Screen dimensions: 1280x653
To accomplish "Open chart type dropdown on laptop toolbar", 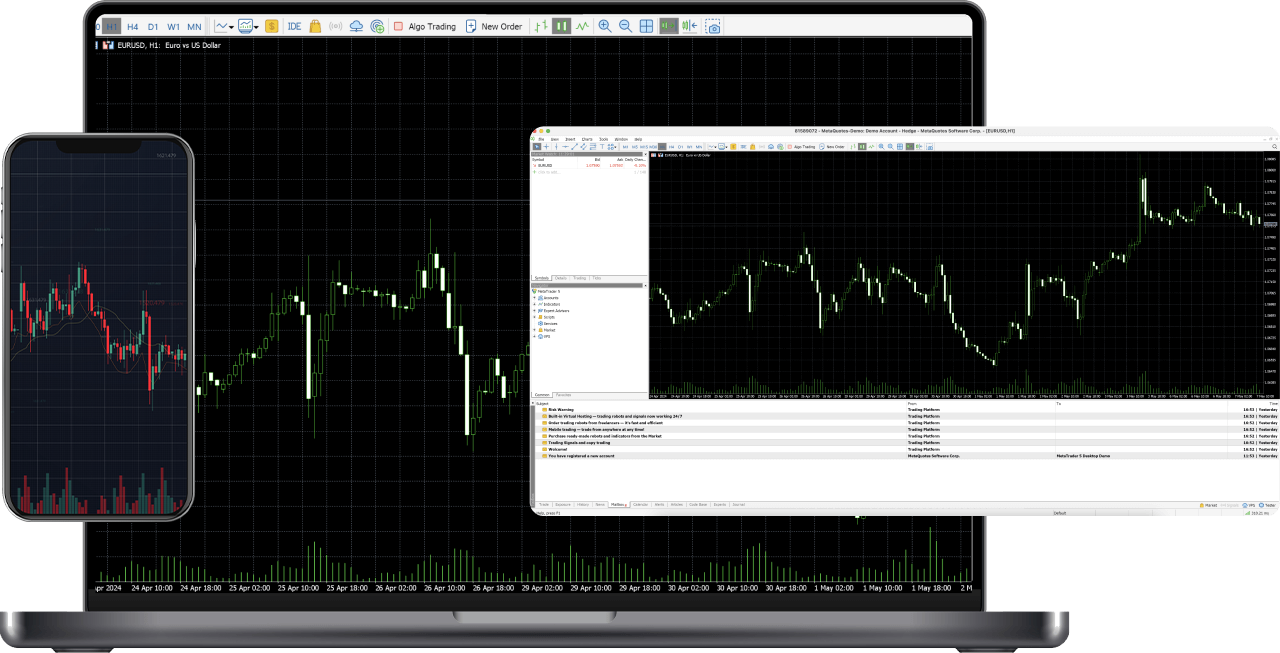I will click(222, 26).
